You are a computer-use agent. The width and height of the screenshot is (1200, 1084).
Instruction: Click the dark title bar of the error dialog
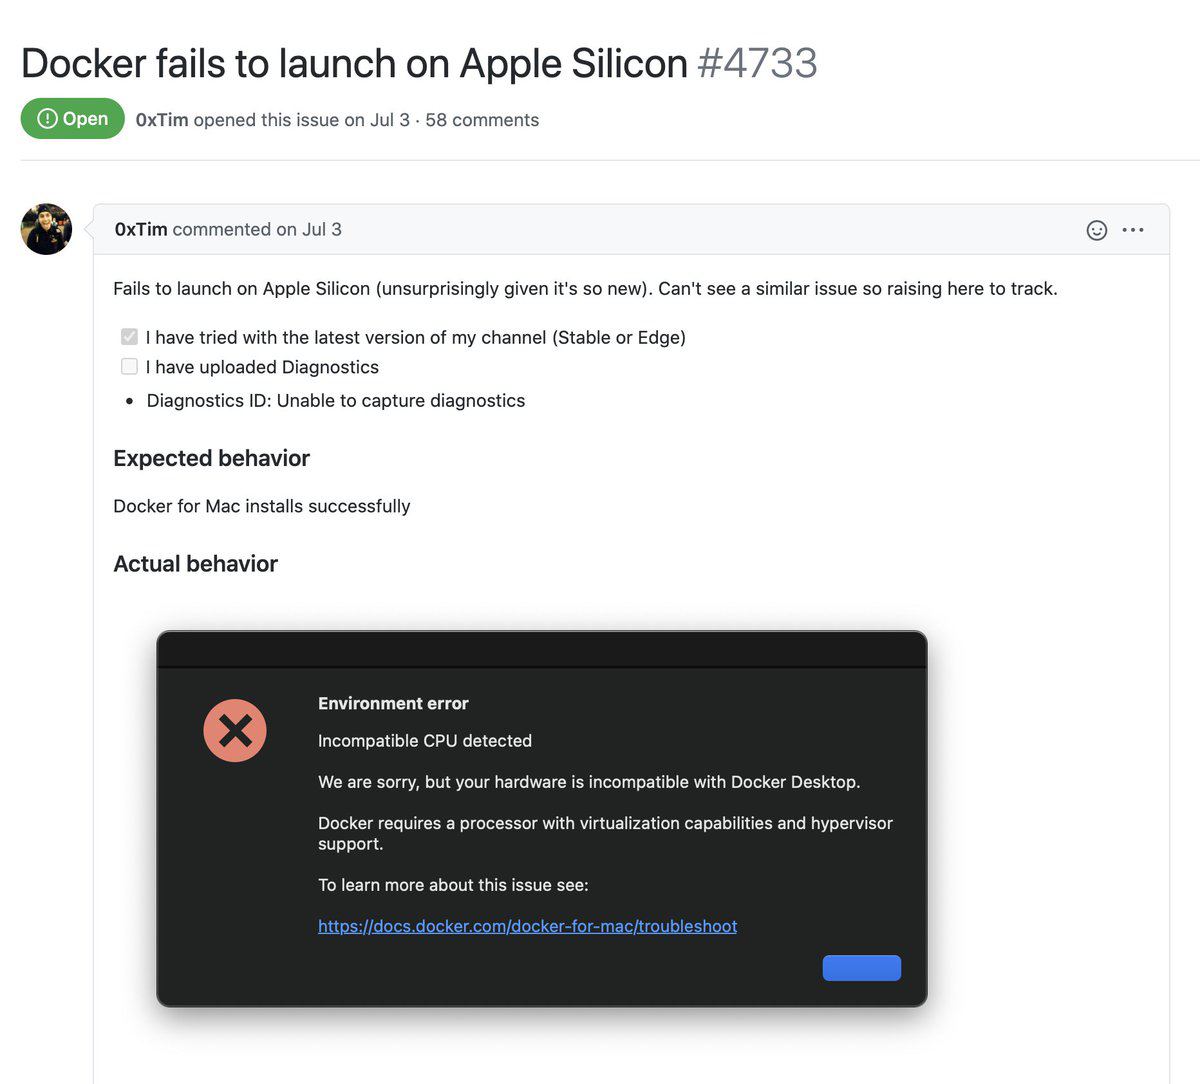point(541,650)
